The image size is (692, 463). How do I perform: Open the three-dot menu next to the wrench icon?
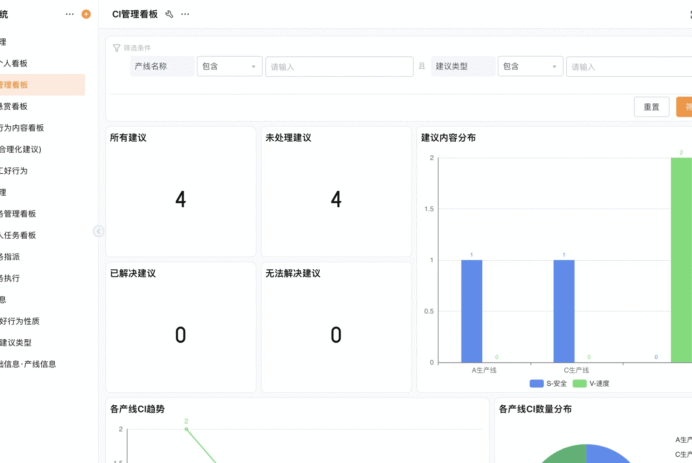185,14
